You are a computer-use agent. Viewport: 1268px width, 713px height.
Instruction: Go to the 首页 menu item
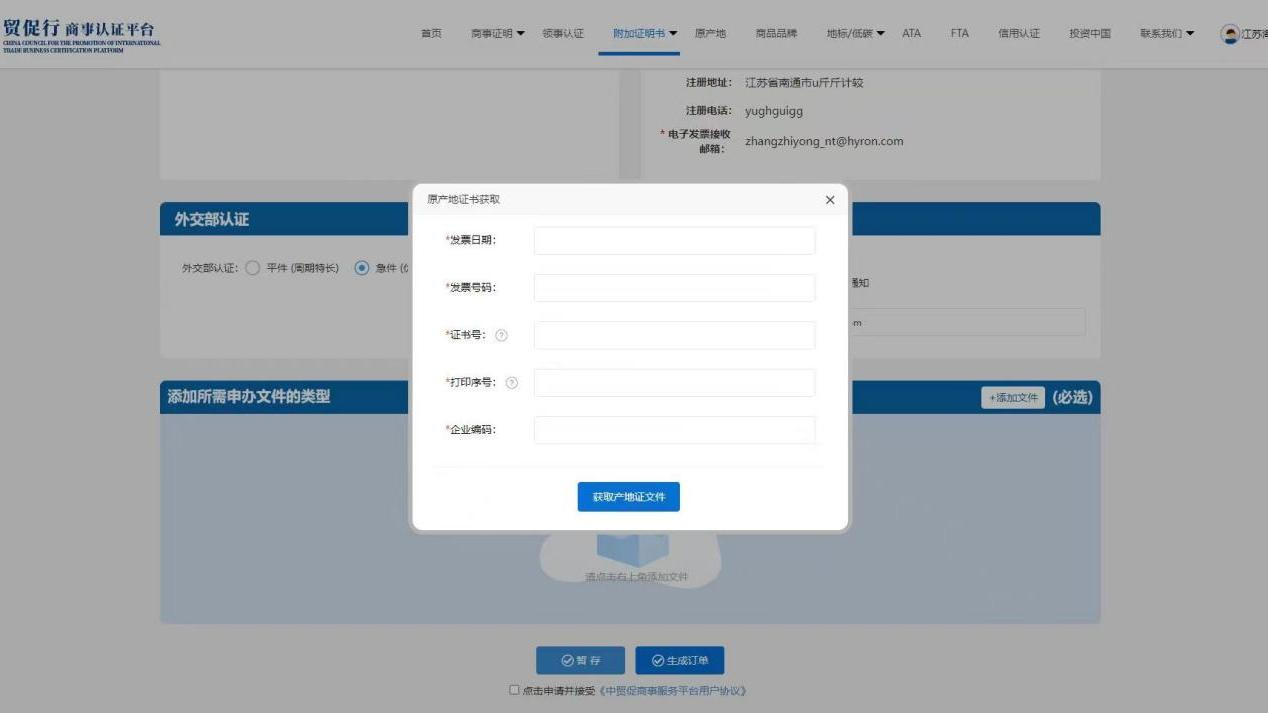tap(431, 34)
